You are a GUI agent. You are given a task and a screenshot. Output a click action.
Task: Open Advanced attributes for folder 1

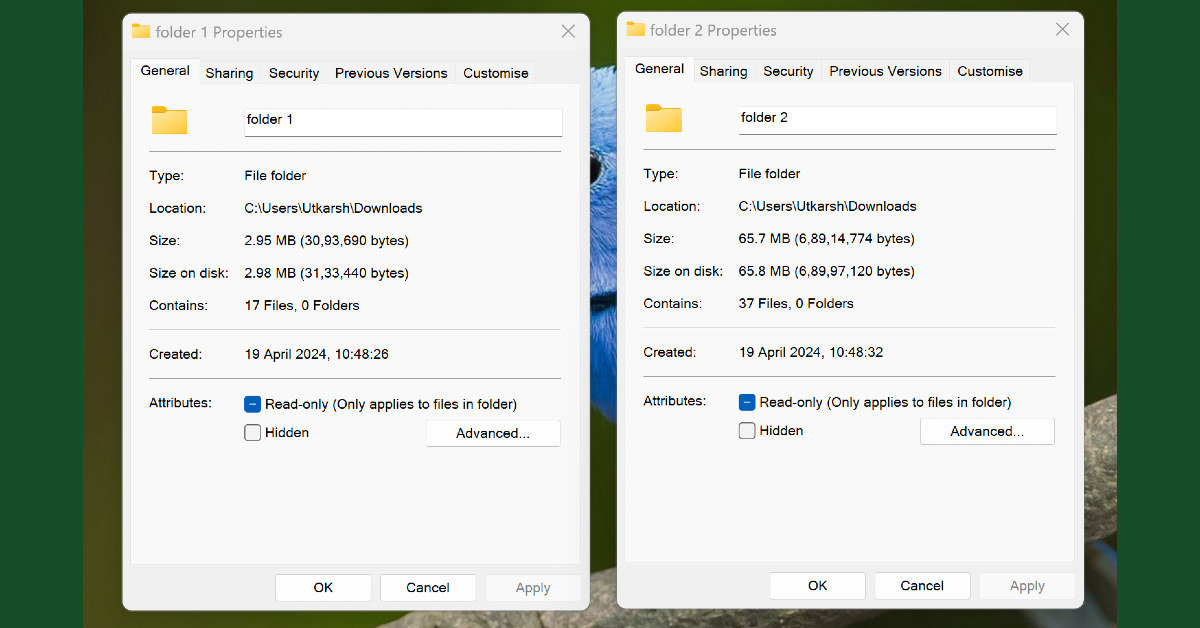click(493, 433)
